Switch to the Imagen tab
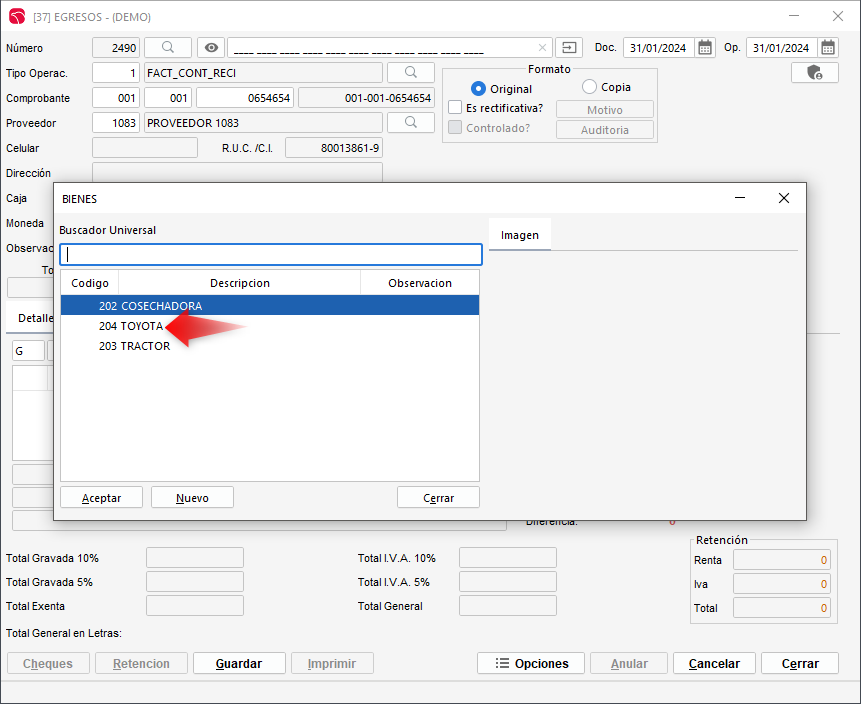The height and width of the screenshot is (704, 861). coord(520,235)
